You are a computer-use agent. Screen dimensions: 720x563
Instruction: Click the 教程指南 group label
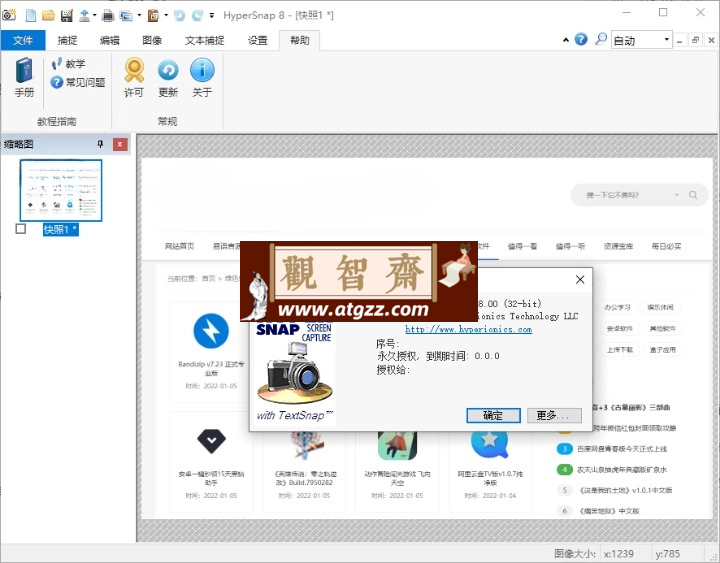pyautogui.click(x=56, y=122)
